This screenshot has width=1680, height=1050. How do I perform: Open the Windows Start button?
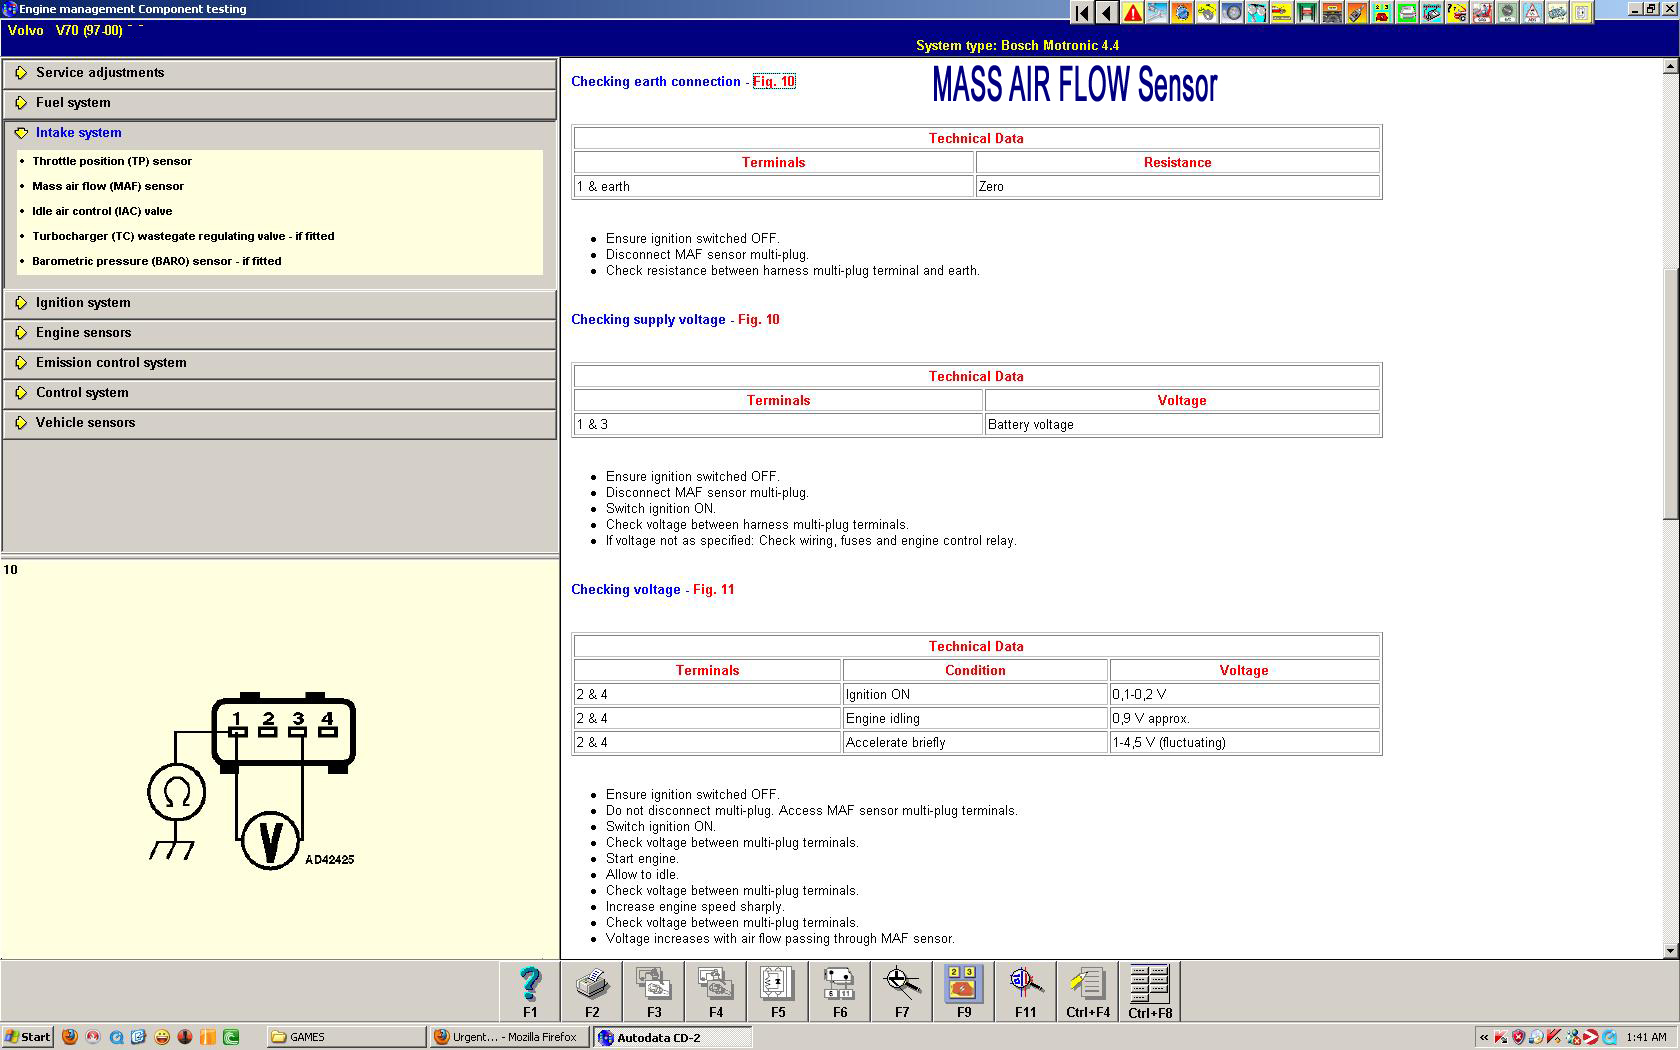[x=27, y=1037]
